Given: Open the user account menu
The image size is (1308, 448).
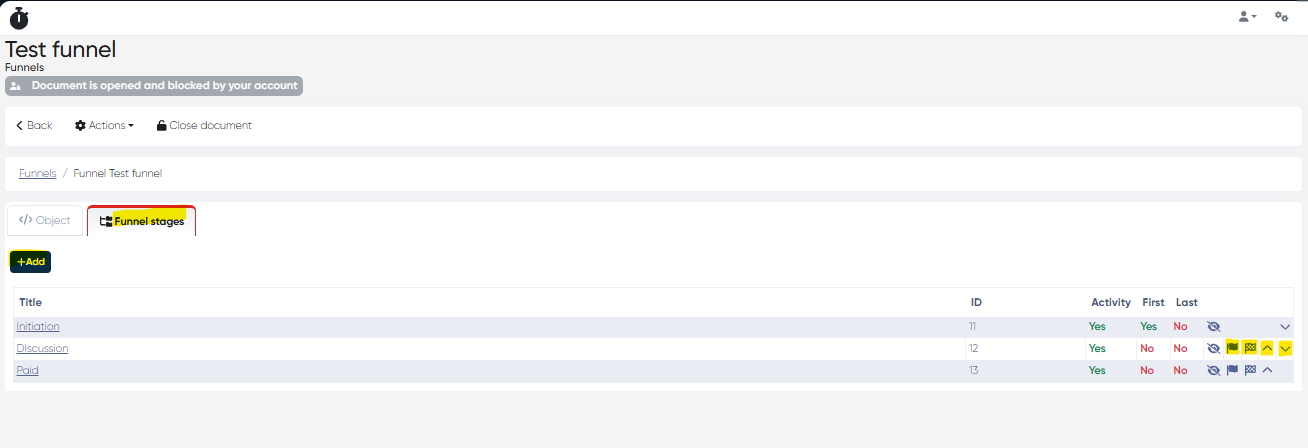Looking at the screenshot, I should 1247,17.
